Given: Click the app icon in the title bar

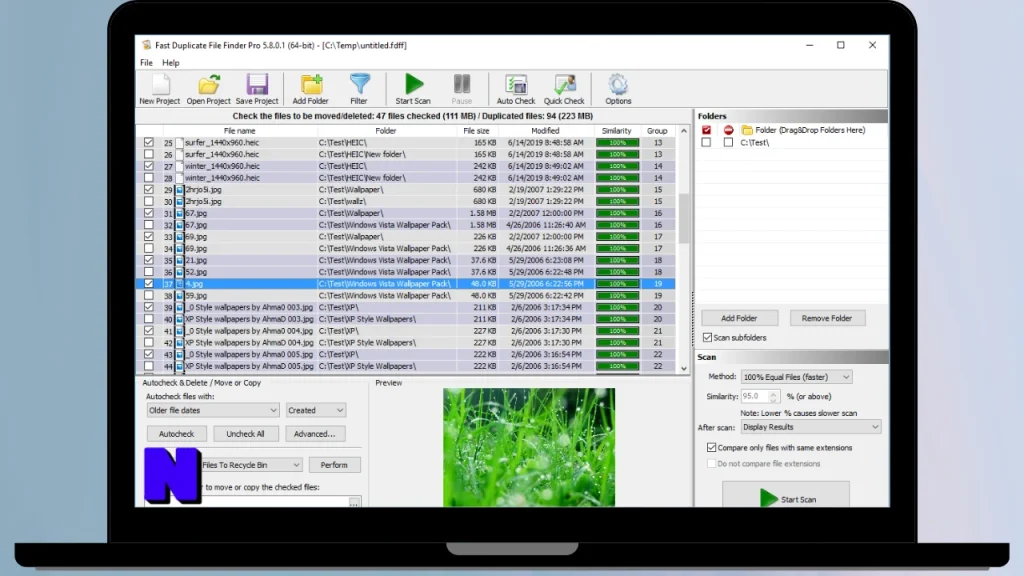Looking at the screenshot, I should [x=146, y=45].
